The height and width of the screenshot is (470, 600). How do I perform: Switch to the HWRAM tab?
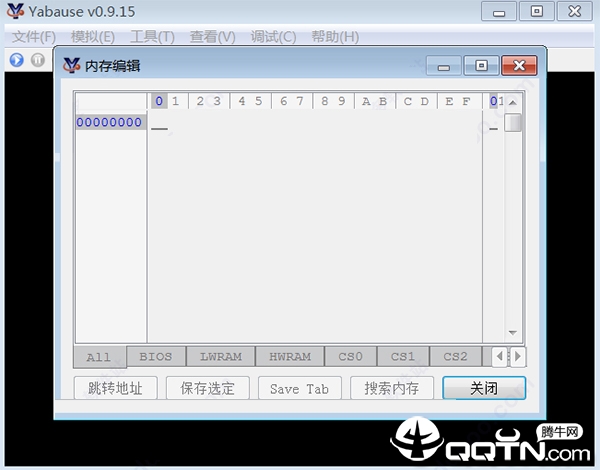coord(290,357)
